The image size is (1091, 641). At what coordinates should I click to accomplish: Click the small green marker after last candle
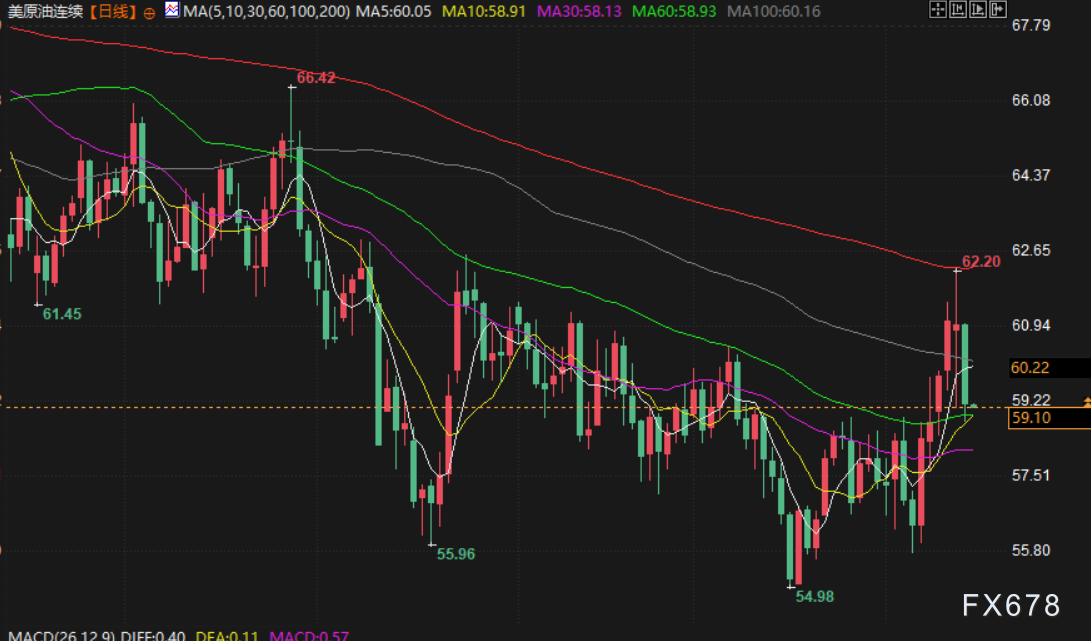[x=974, y=405]
